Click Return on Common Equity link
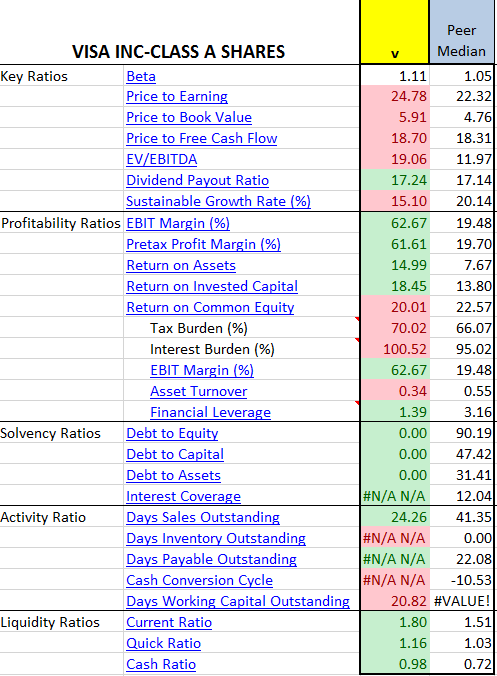The image size is (497, 676). click(210, 307)
